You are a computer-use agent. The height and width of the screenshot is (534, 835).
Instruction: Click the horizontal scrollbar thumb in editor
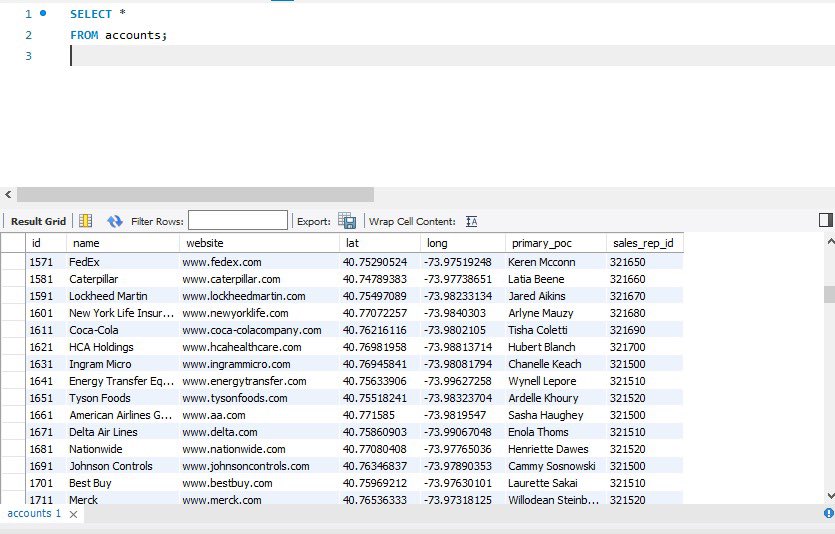coord(195,194)
